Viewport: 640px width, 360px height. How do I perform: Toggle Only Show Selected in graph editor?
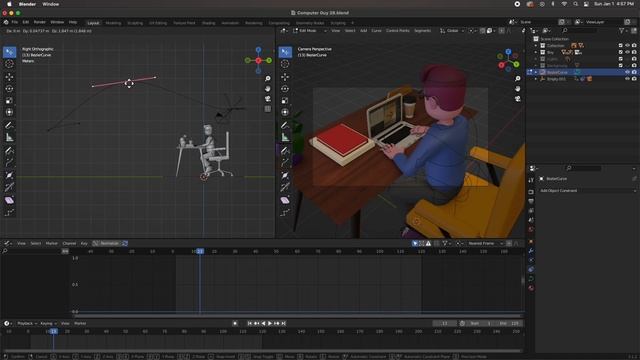tap(415, 243)
